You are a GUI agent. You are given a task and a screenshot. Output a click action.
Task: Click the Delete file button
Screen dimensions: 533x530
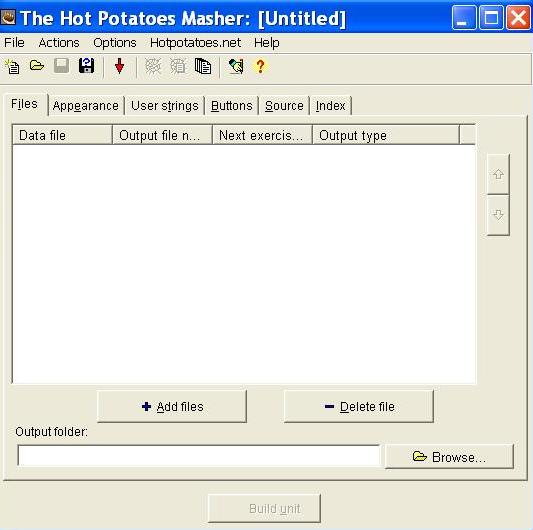[x=359, y=407]
